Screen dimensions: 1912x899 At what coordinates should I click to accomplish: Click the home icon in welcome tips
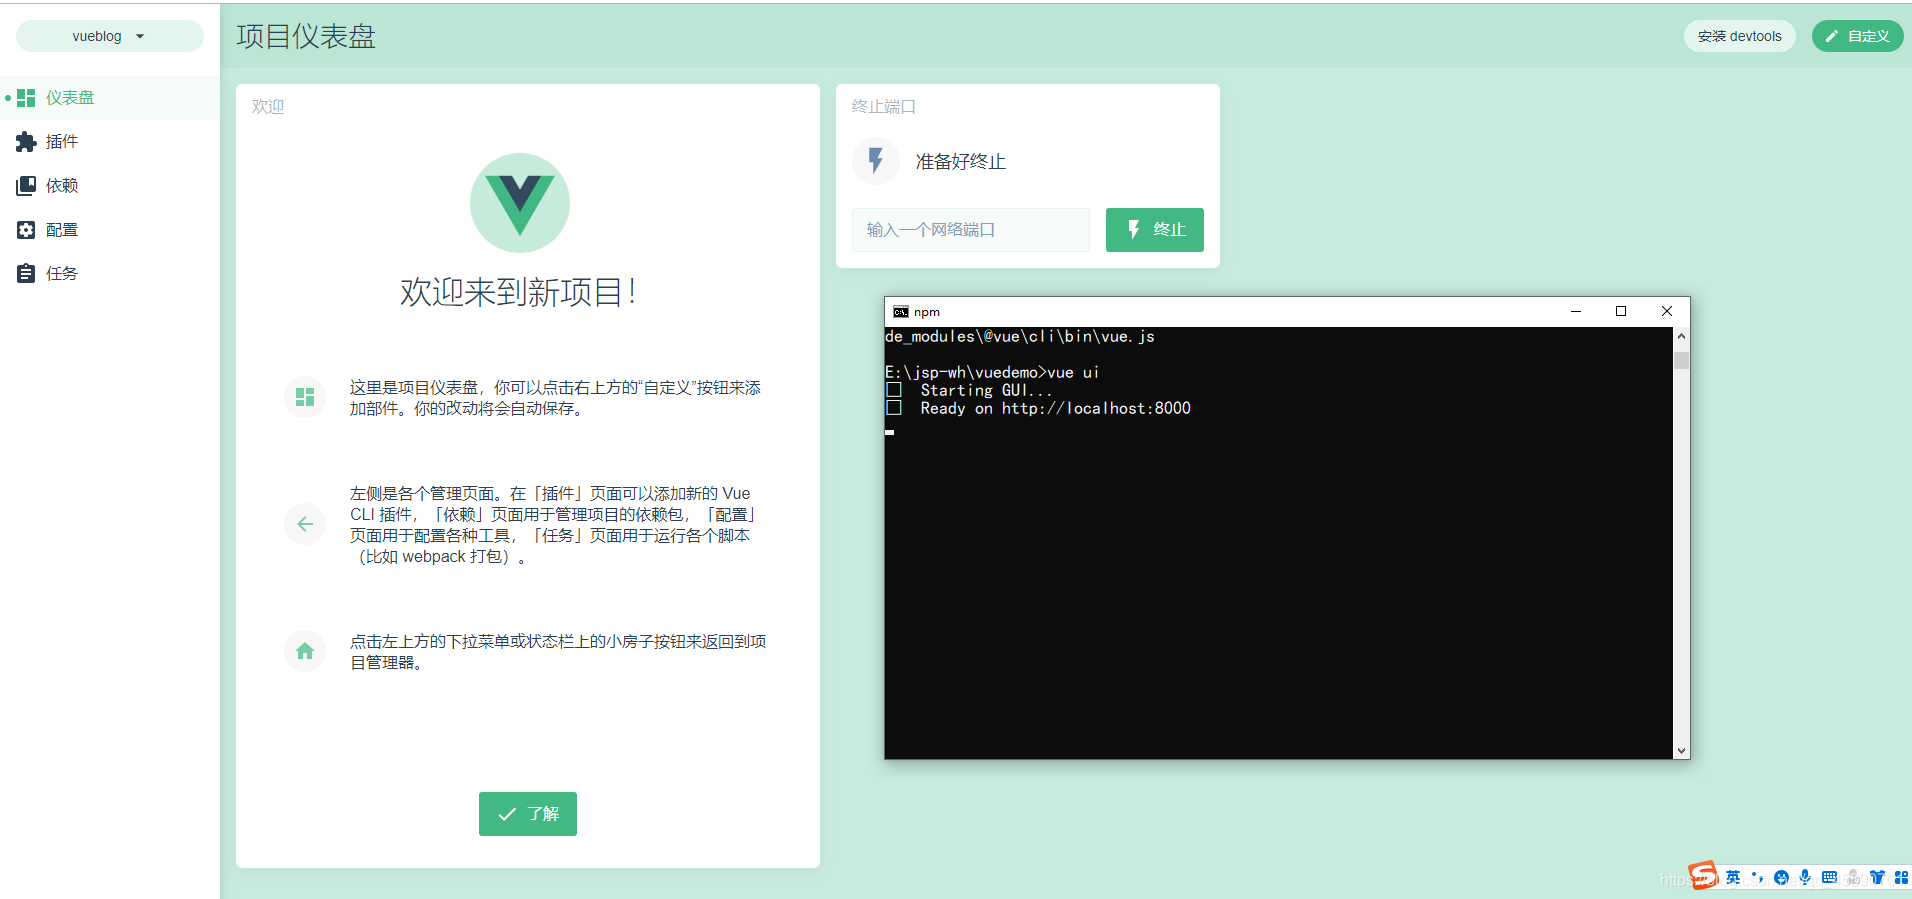pos(305,651)
